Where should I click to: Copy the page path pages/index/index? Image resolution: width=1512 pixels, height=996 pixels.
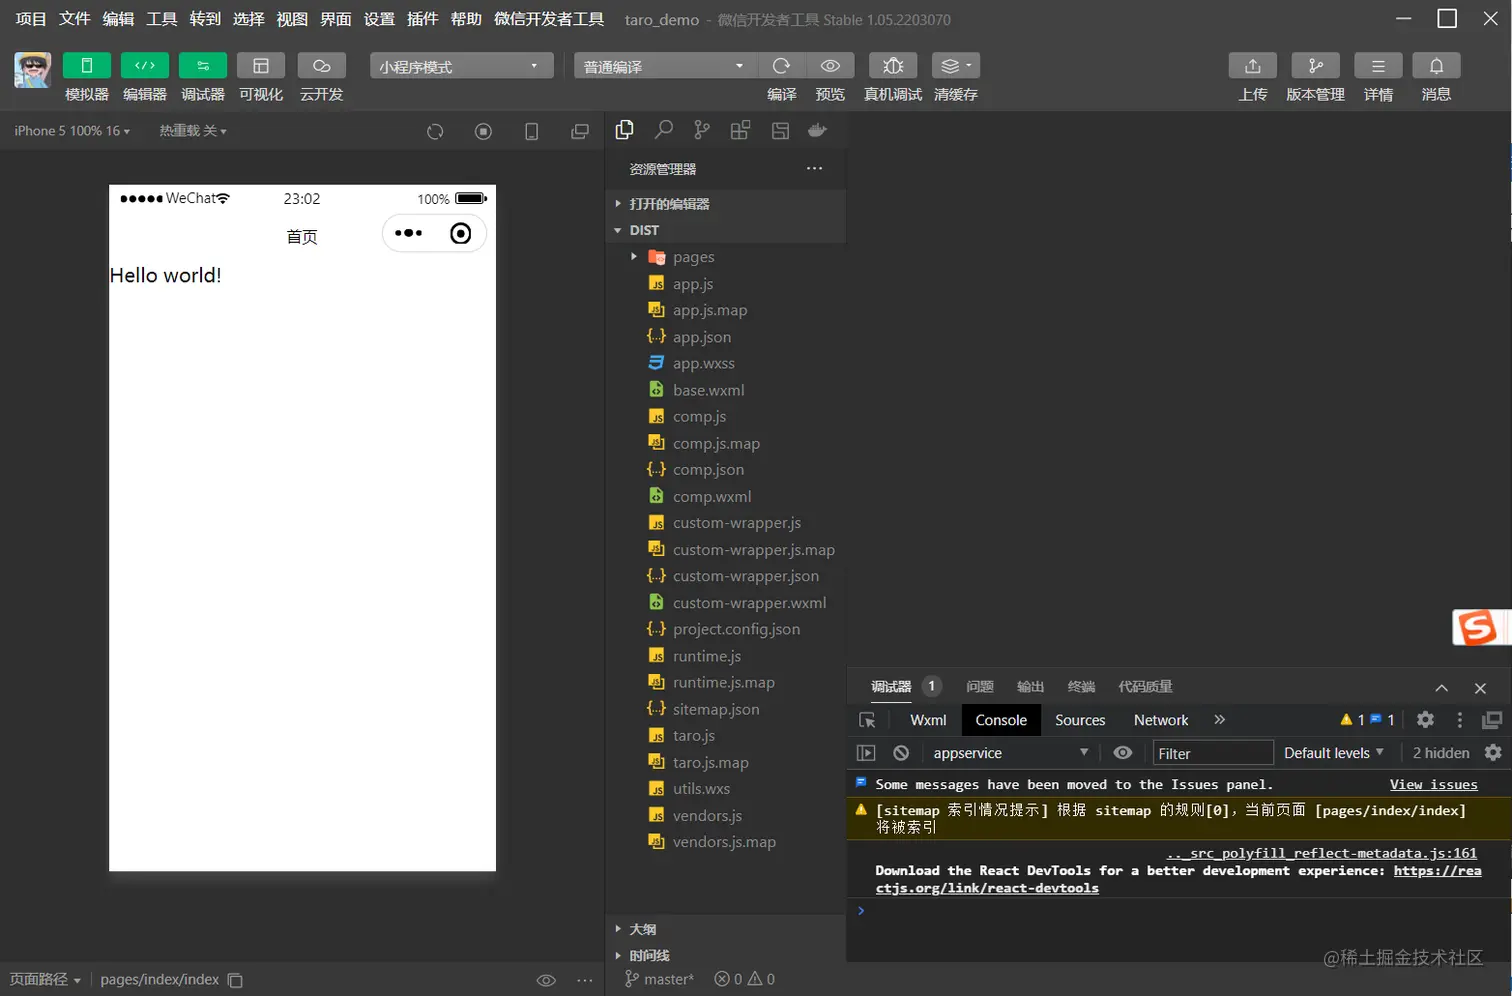235,980
